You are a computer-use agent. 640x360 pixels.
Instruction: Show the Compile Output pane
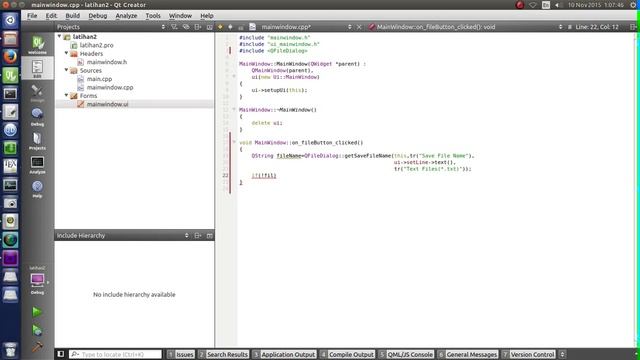coord(347,354)
